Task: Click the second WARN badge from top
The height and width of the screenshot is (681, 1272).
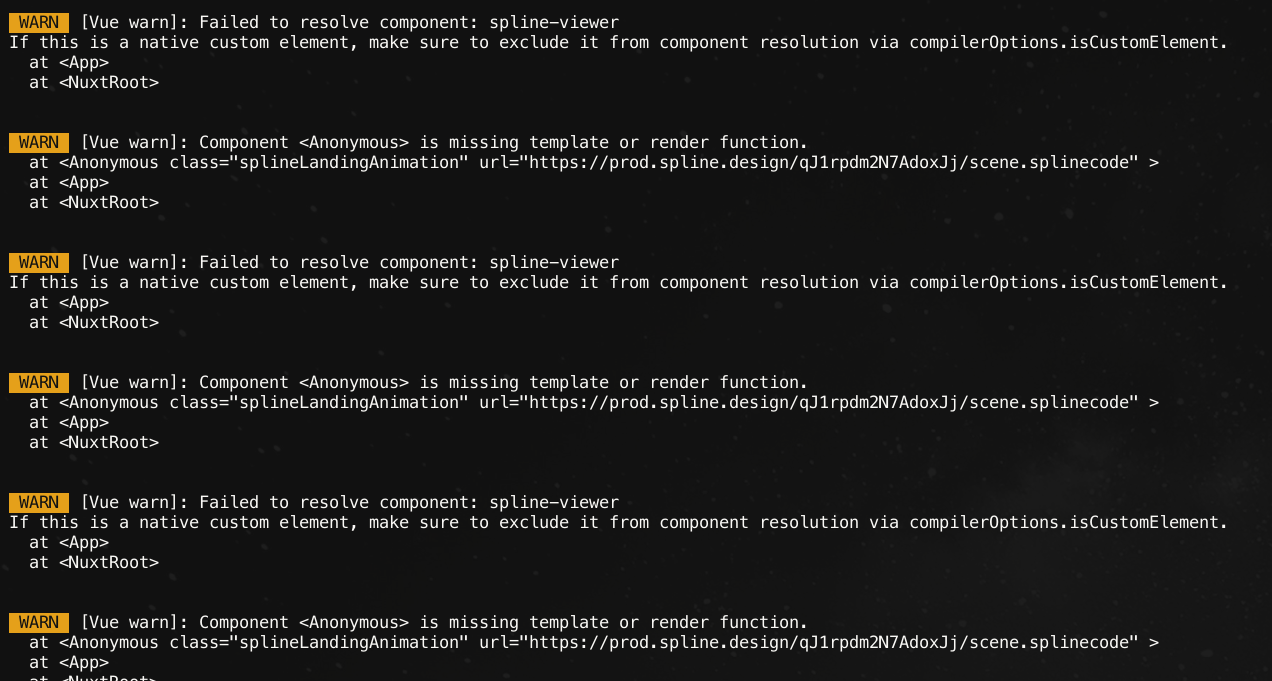Action: 39,142
